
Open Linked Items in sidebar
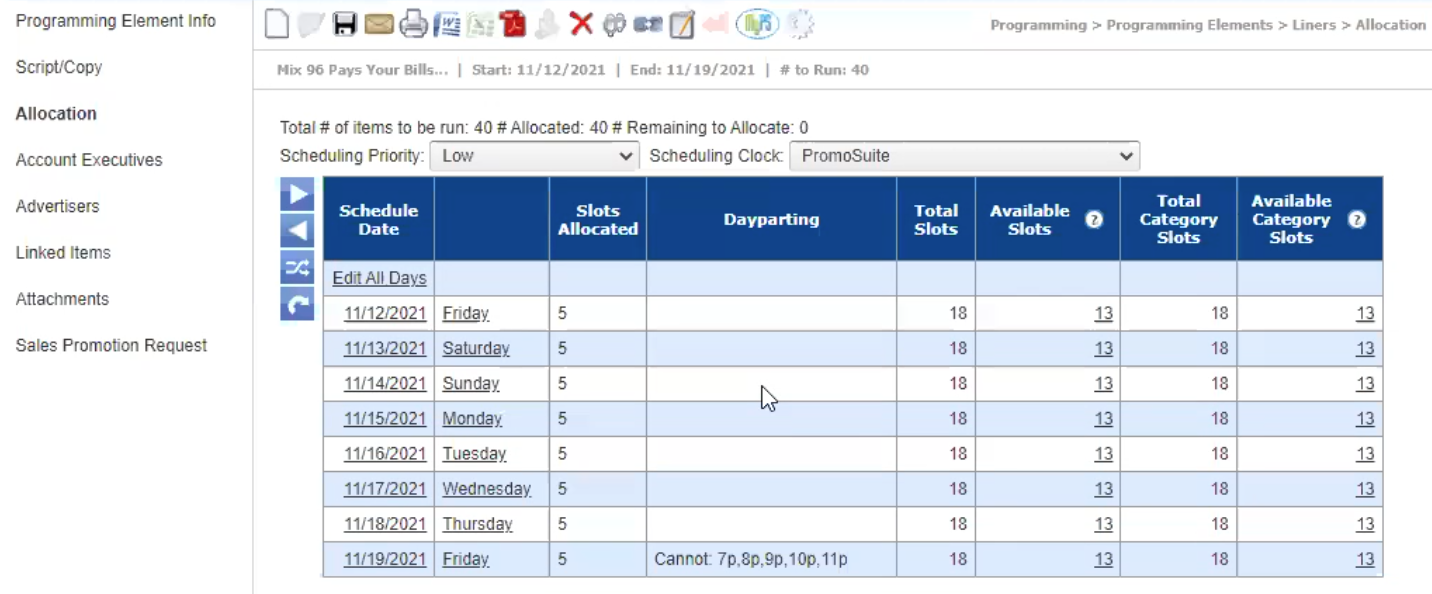pos(63,253)
